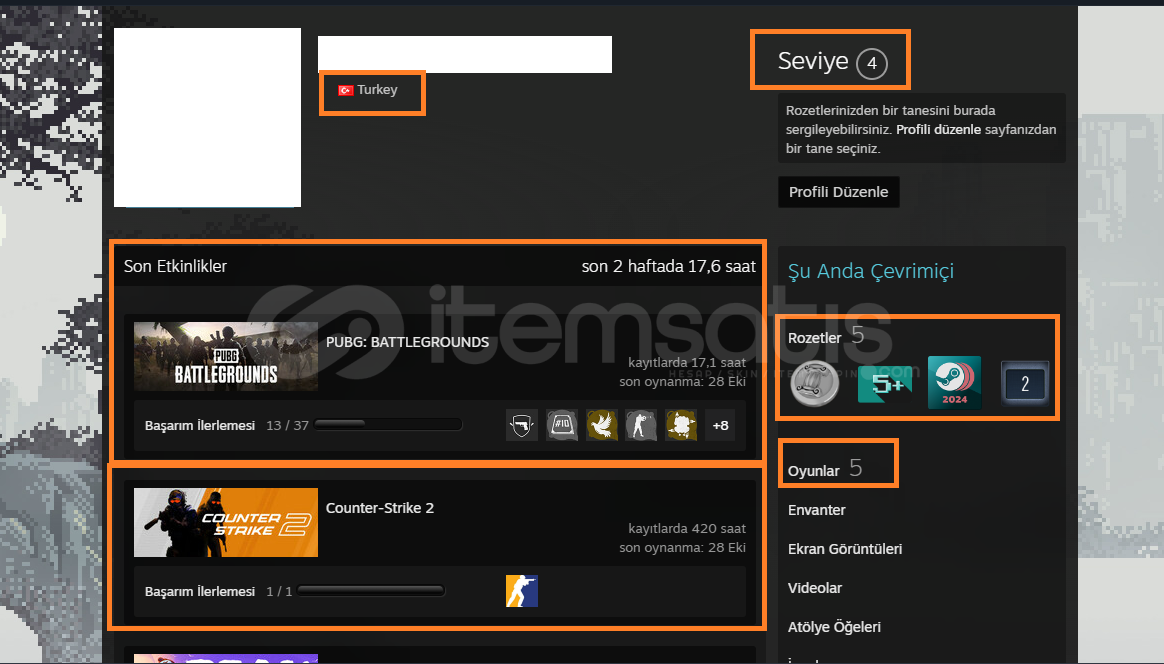Open the Rozetler badges page
The image size is (1164, 664).
814,338
